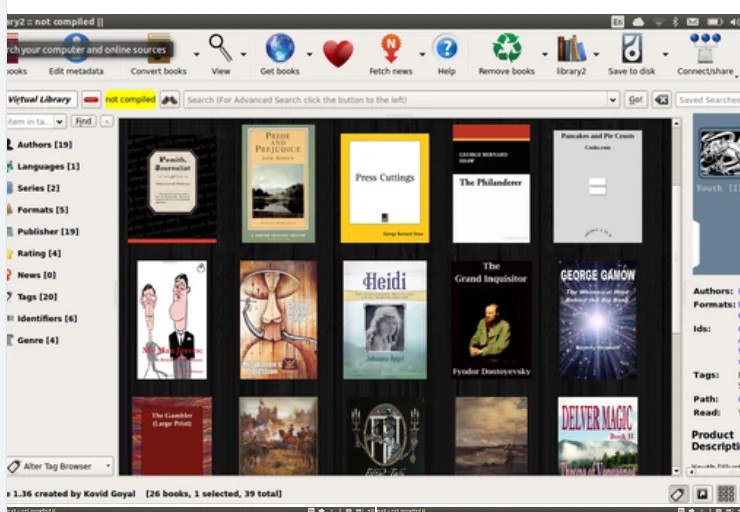Select the Delver Magic book cover

pyautogui.click(x=597, y=436)
